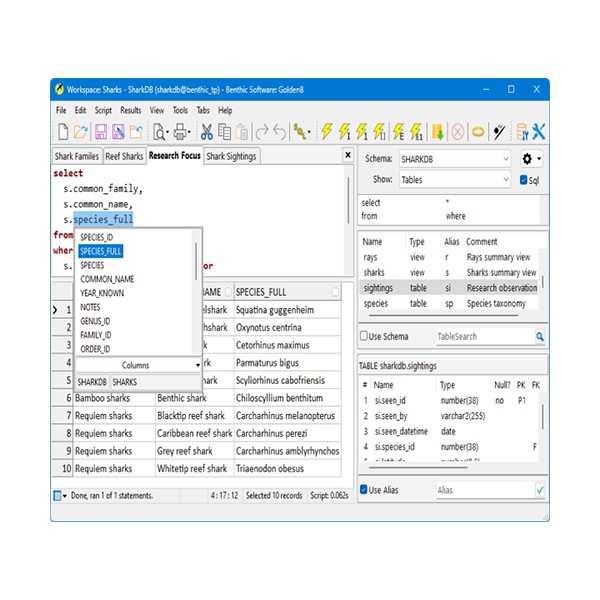This screenshot has height=600, width=600.
Task: Click the wrench tools icon in toolbar
Action: coord(538,131)
